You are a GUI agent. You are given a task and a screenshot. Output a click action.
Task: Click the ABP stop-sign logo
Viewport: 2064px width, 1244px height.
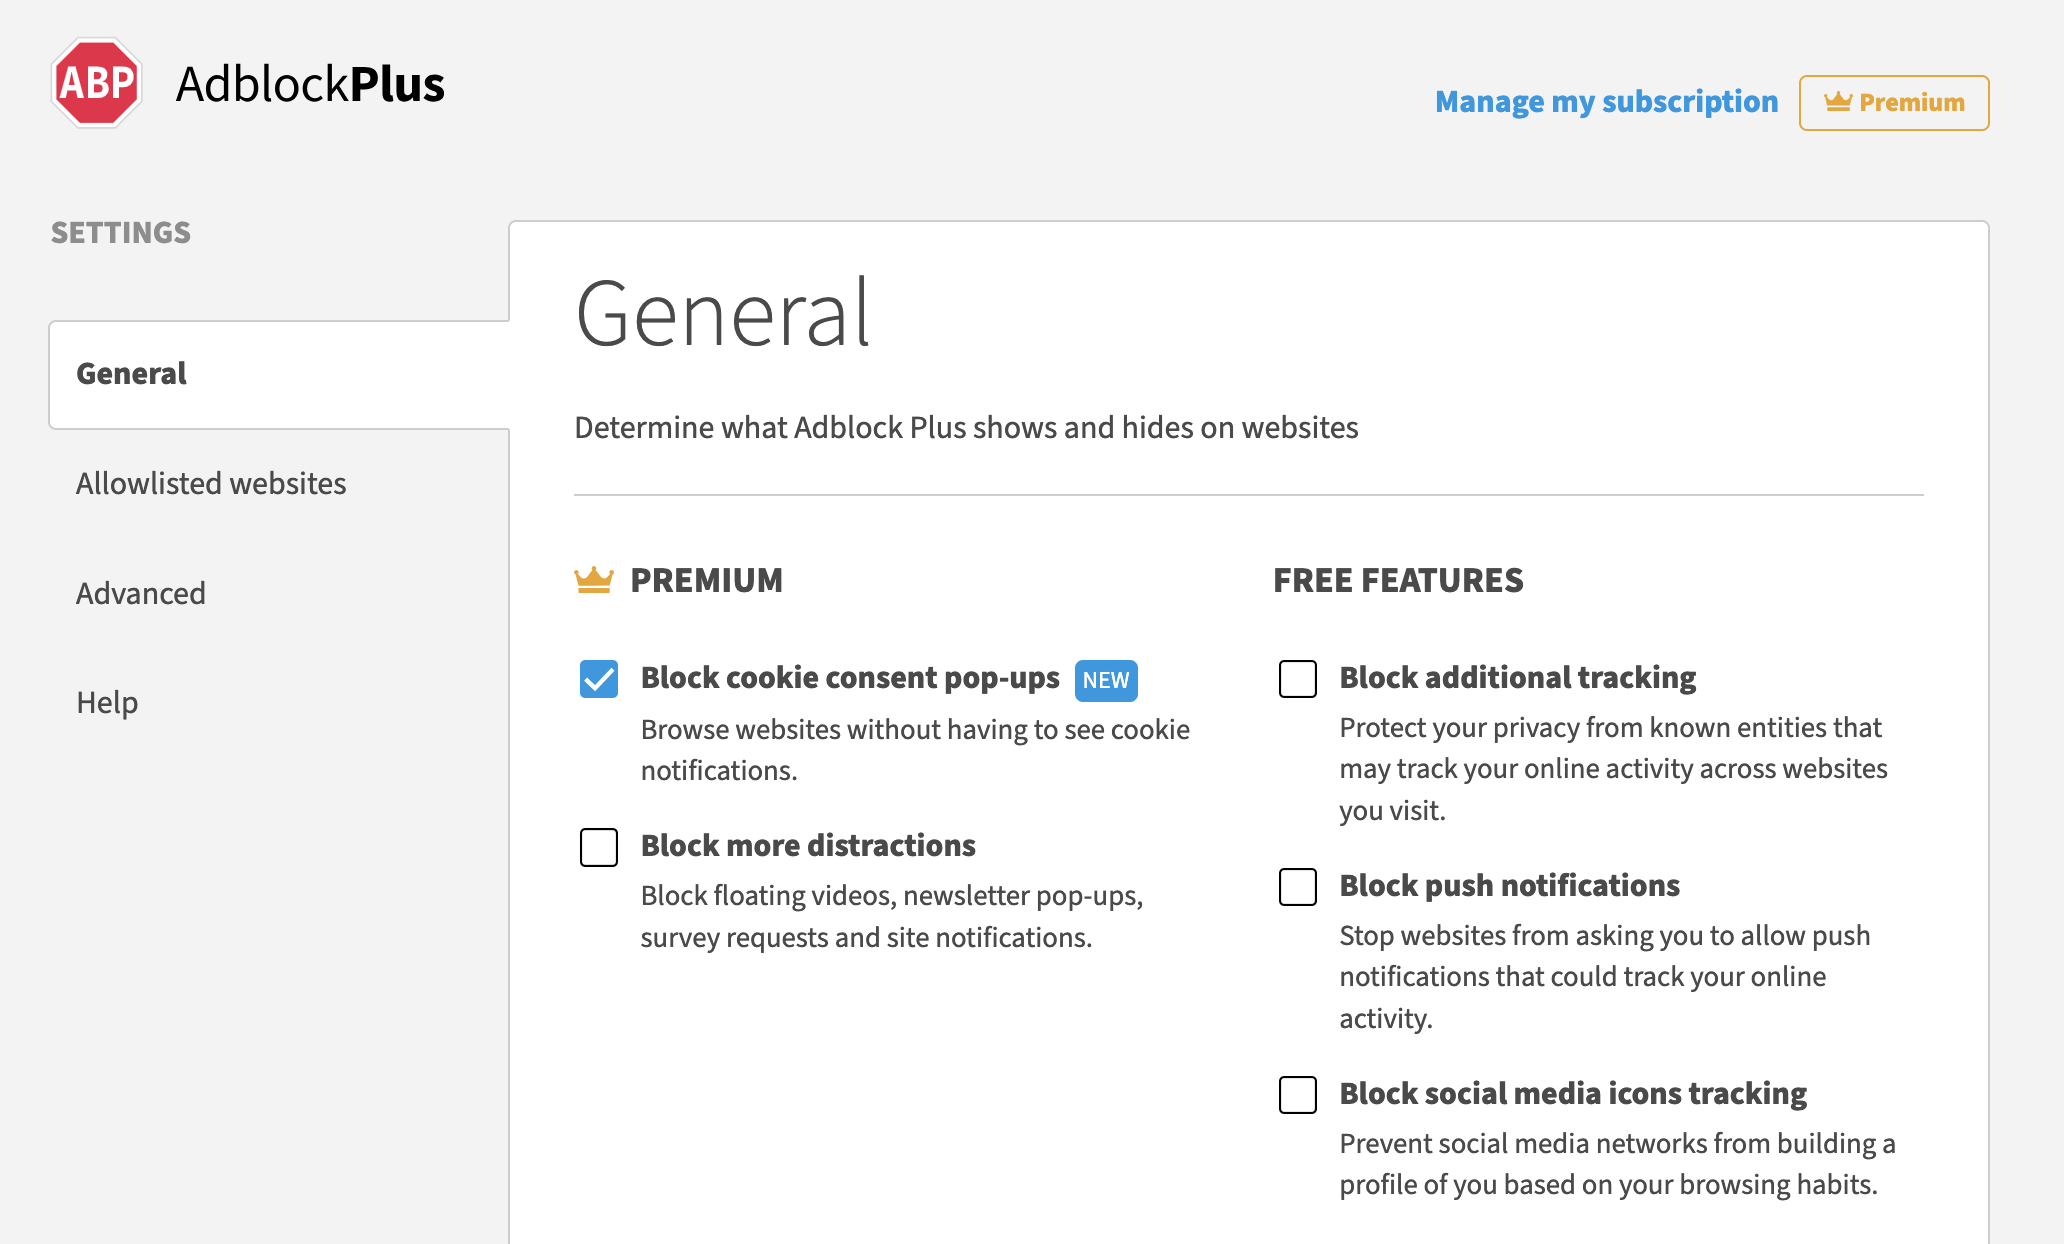[x=96, y=83]
